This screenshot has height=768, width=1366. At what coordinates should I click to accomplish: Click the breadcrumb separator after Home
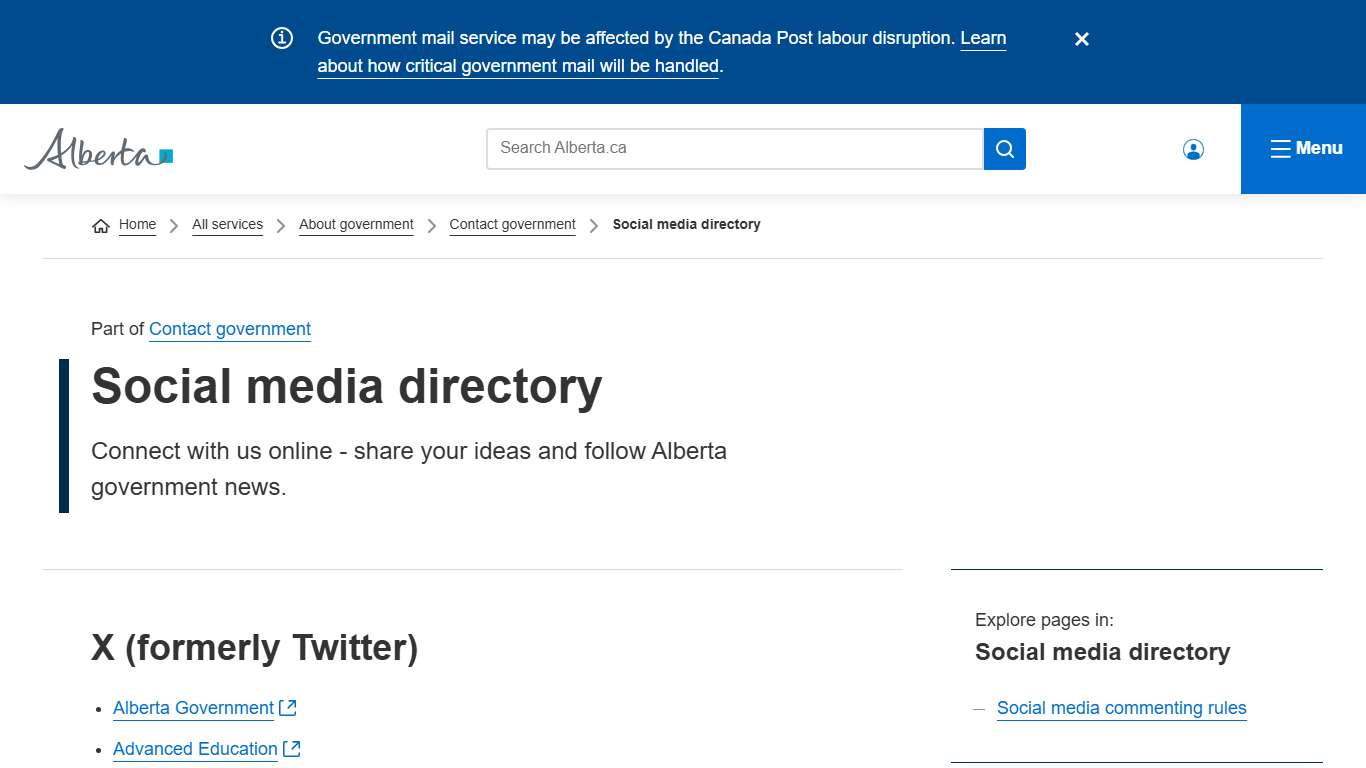[x=173, y=225]
